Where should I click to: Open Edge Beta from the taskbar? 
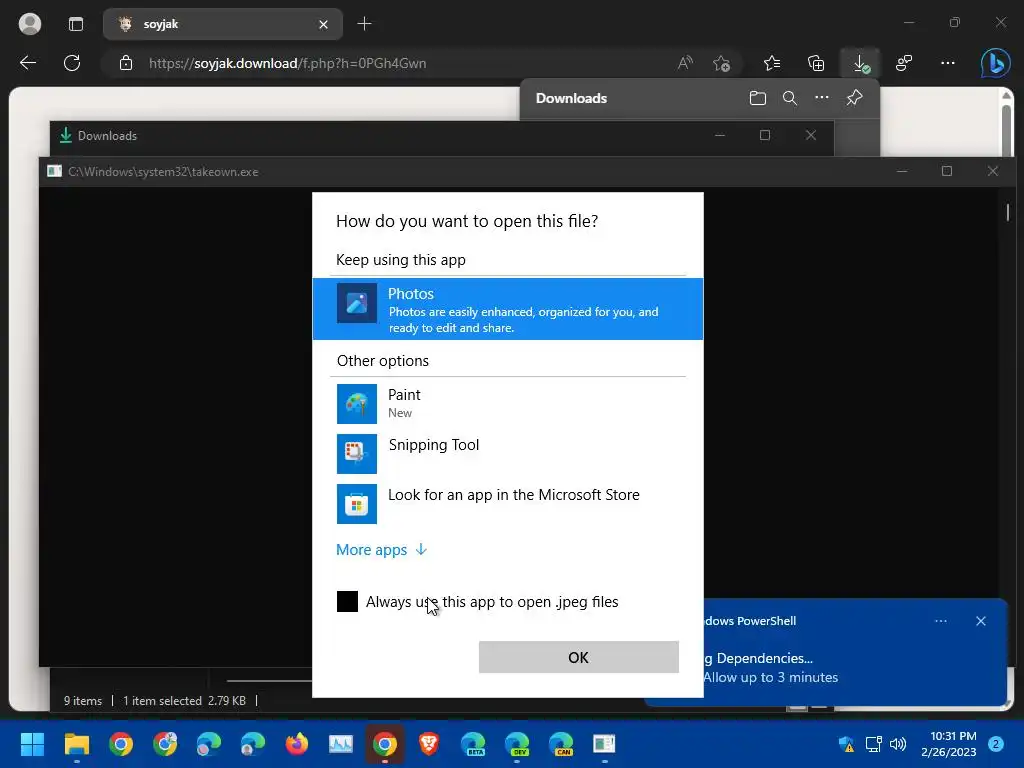(x=473, y=744)
